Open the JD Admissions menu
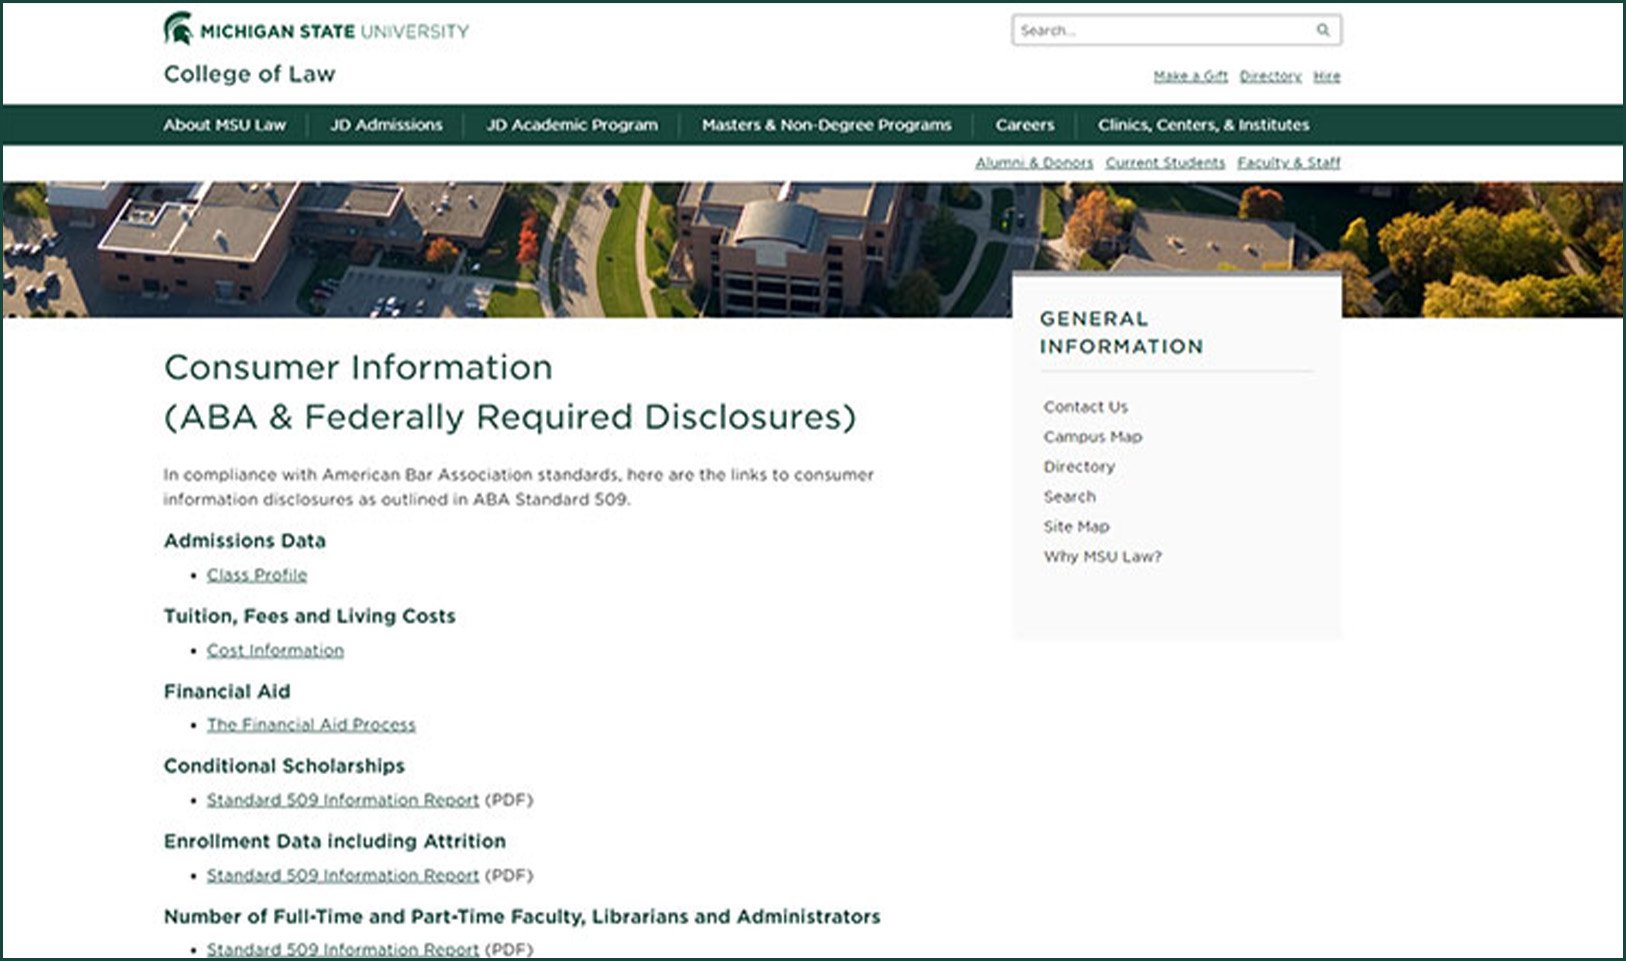This screenshot has height=961, width=1626. (x=386, y=125)
